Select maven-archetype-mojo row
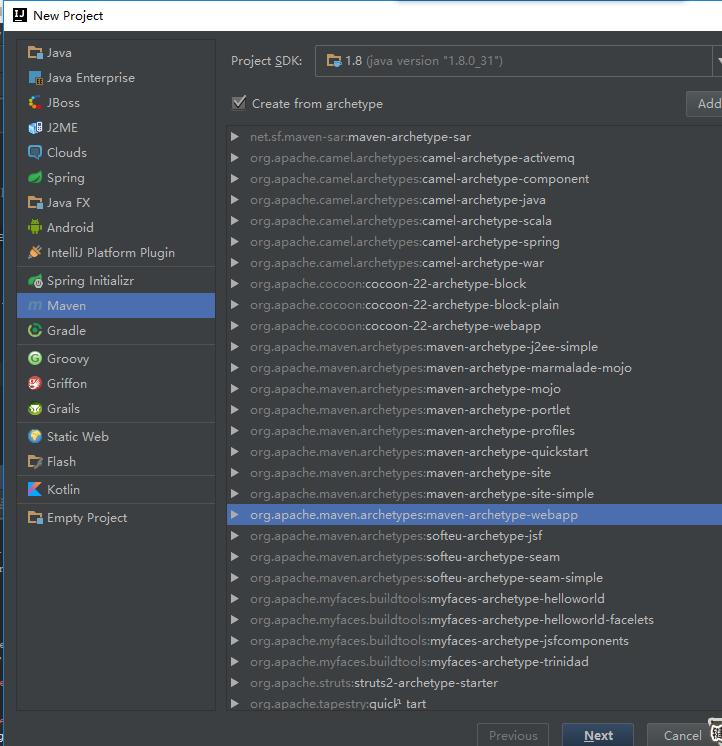722x746 pixels. (474, 389)
